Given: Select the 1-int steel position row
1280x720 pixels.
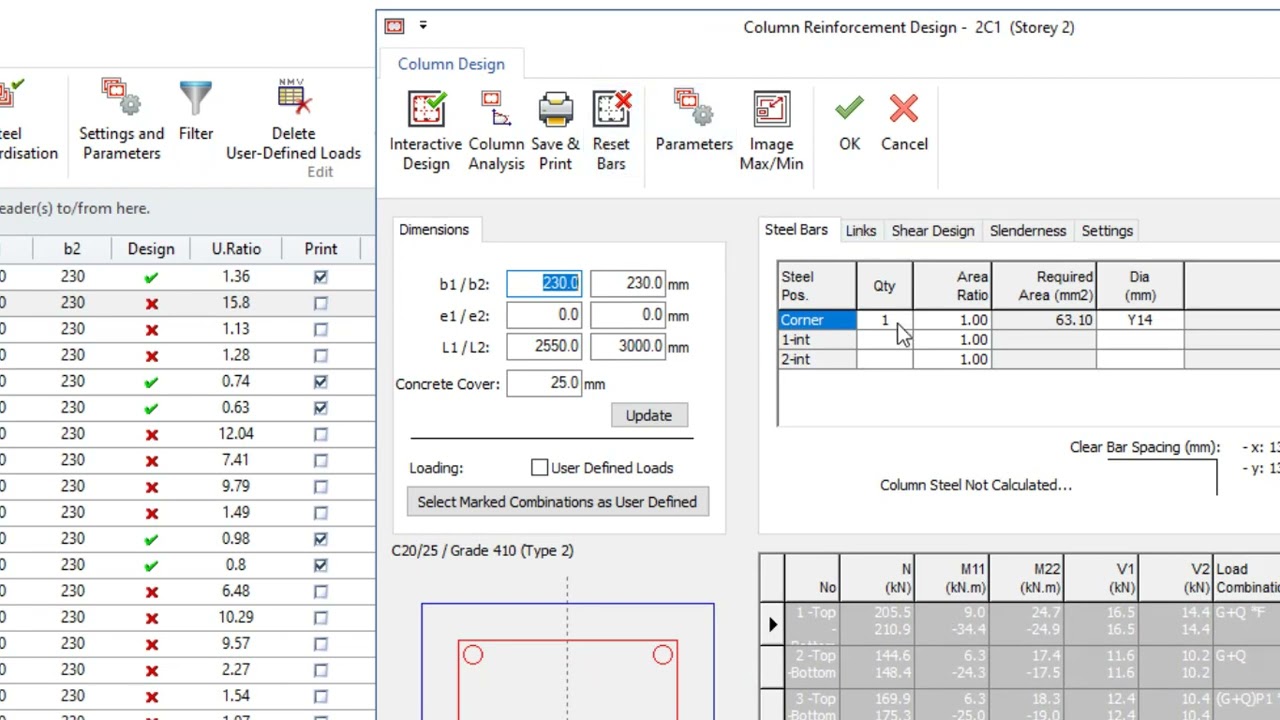Looking at the screenshot, I should tap(817, 340).
